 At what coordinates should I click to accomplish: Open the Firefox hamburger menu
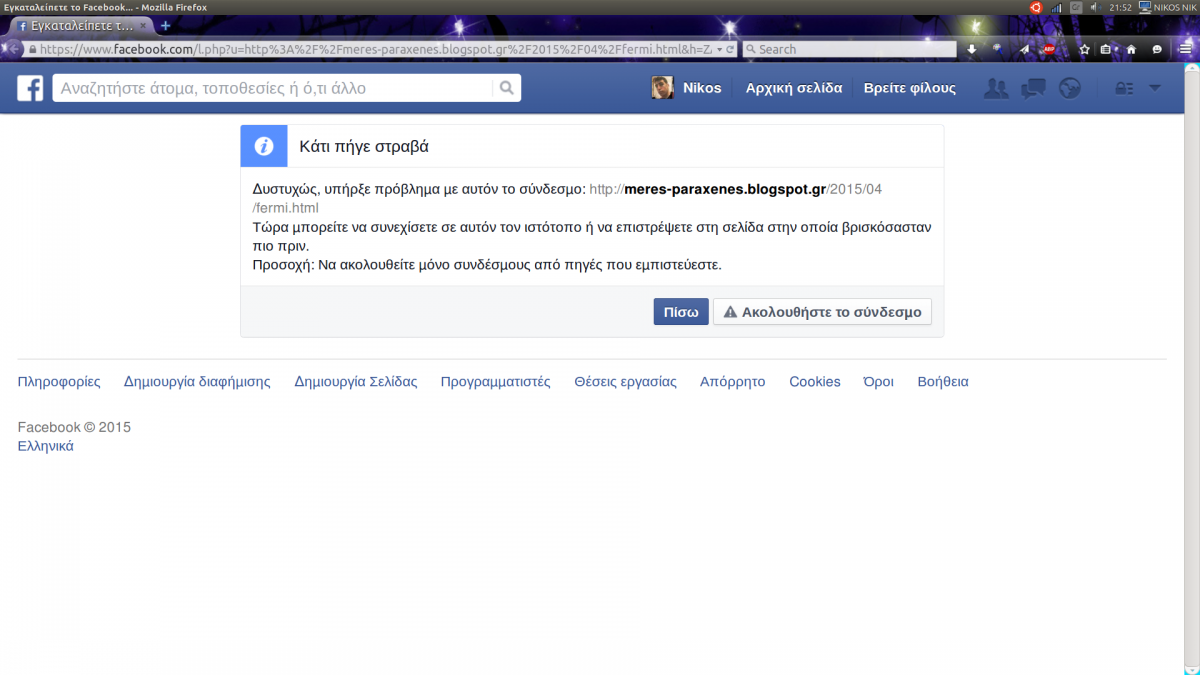point(1184,49)
